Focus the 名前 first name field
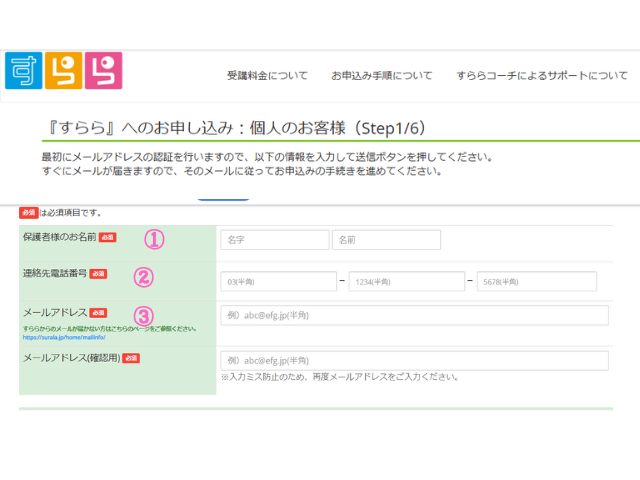The height and width of the screenshot is (480, 640). 386,240
